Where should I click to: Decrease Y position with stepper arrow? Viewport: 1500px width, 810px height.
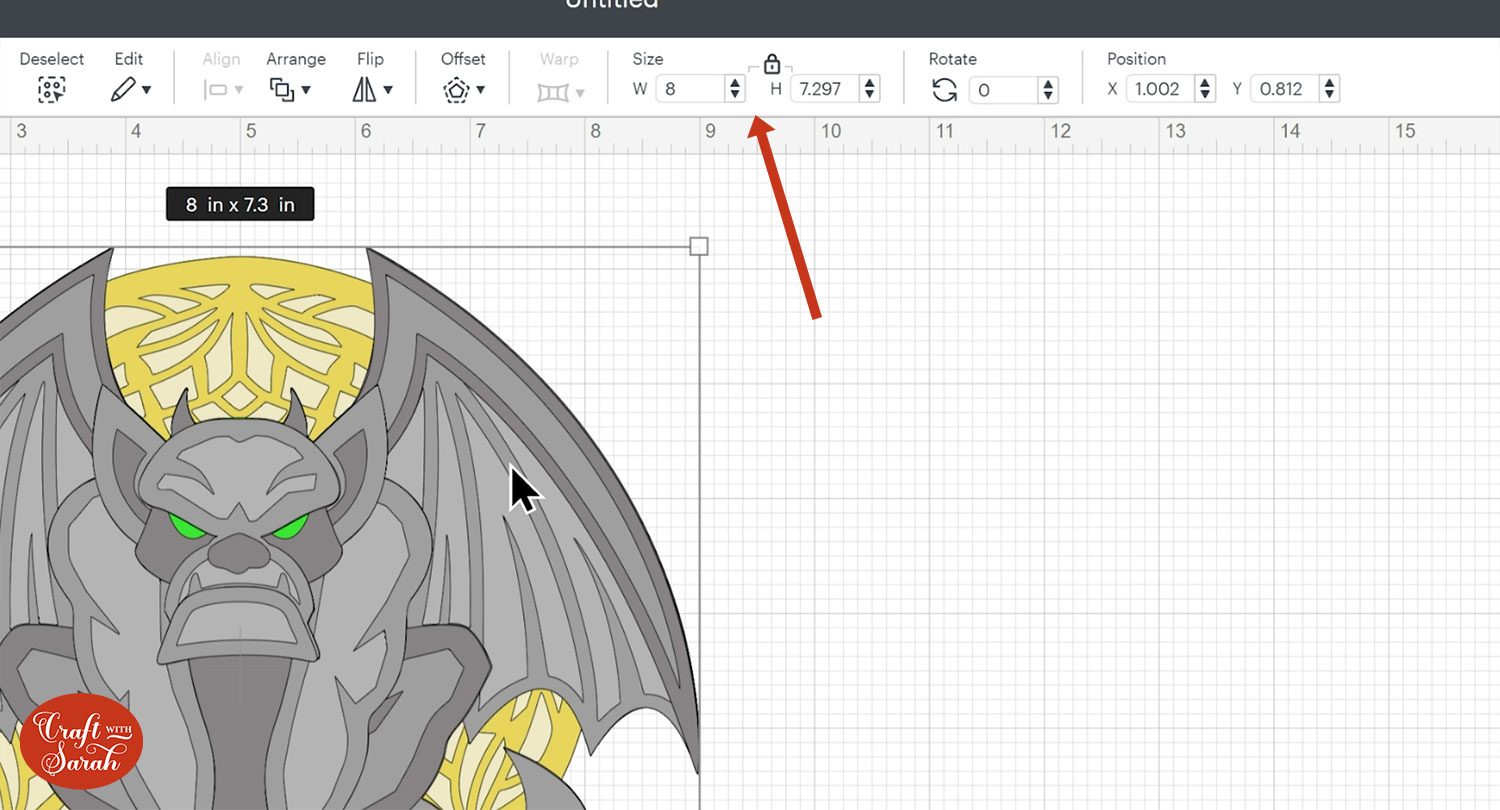(x=1329, y=95)
